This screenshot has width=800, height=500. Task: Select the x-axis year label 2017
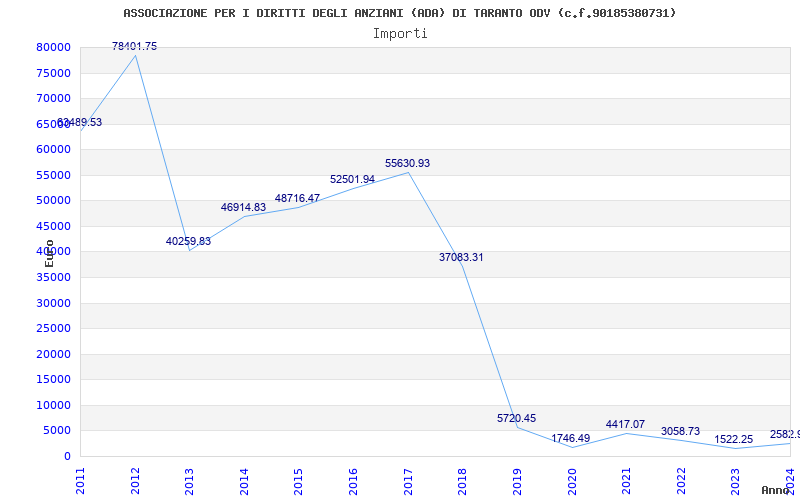tap(408, 481)
